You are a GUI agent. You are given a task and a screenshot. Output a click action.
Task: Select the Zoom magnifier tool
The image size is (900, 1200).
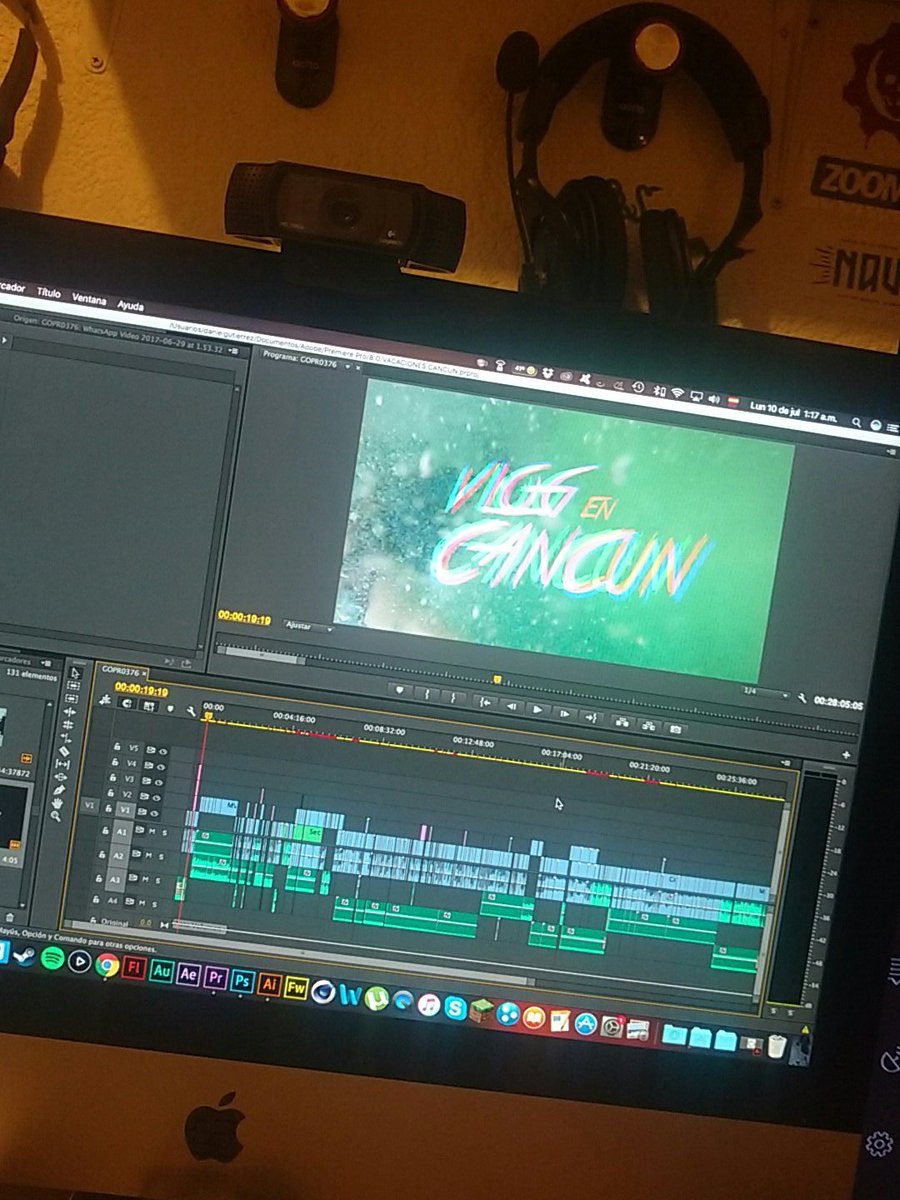(55, 816)
